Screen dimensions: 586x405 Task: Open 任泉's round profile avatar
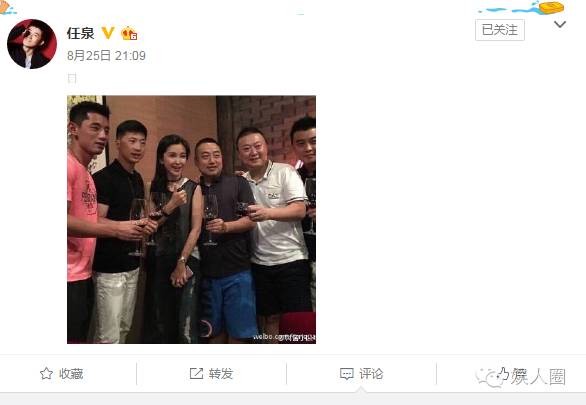click(32, 44)
